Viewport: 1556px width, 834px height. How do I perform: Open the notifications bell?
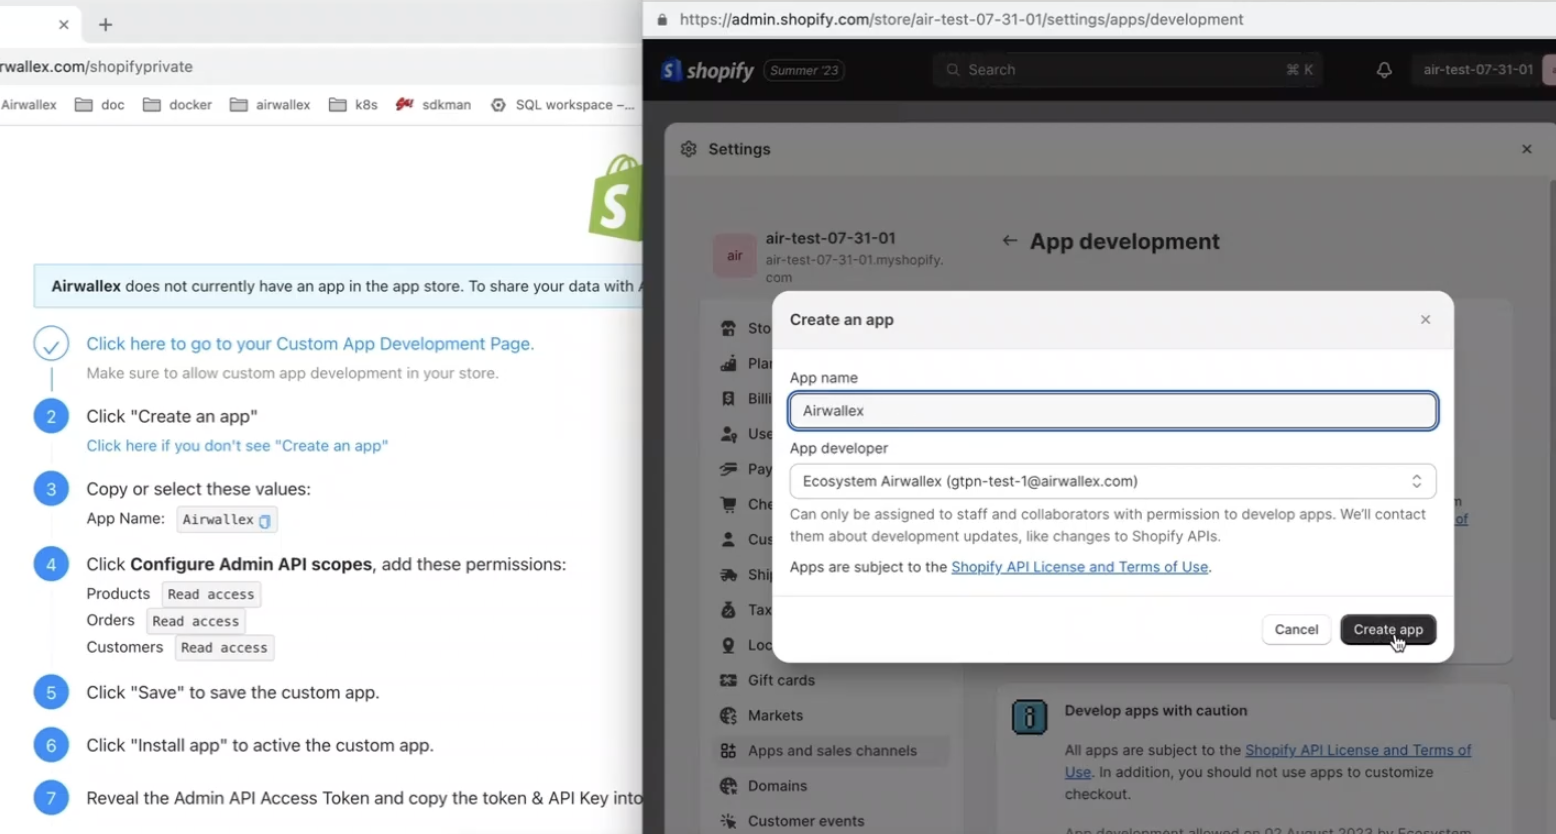click(x=1384, y=70)
